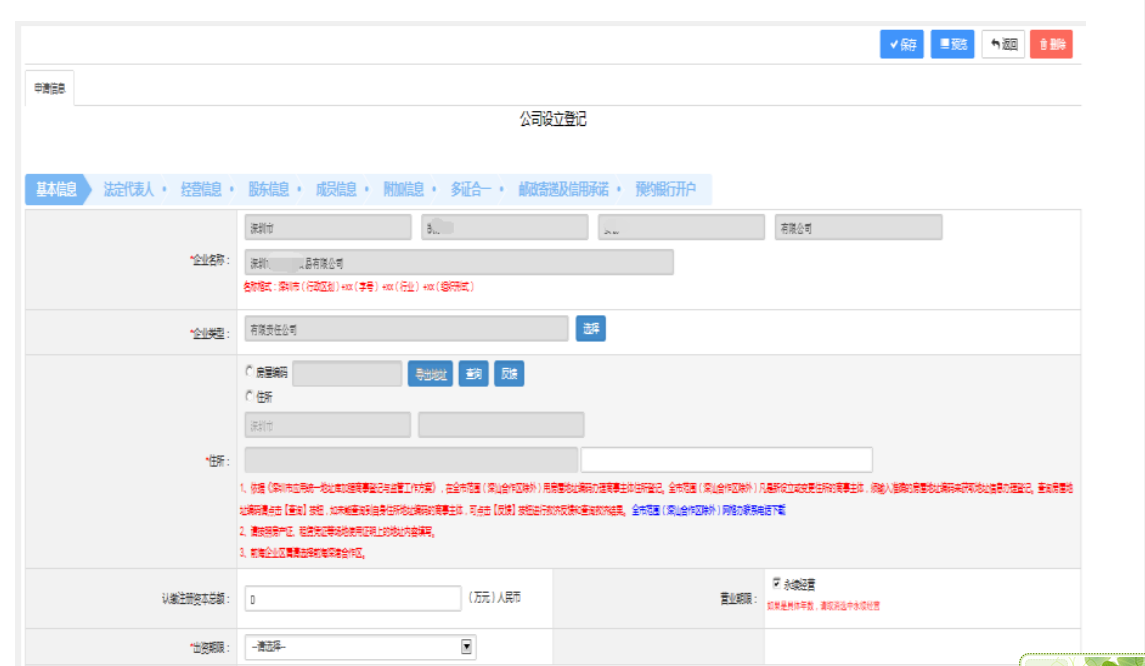Image resolution: width=1145 pixels, height=666 pixels.
Task: Open the 申请信息 tab
Action: tap(49, 89)
